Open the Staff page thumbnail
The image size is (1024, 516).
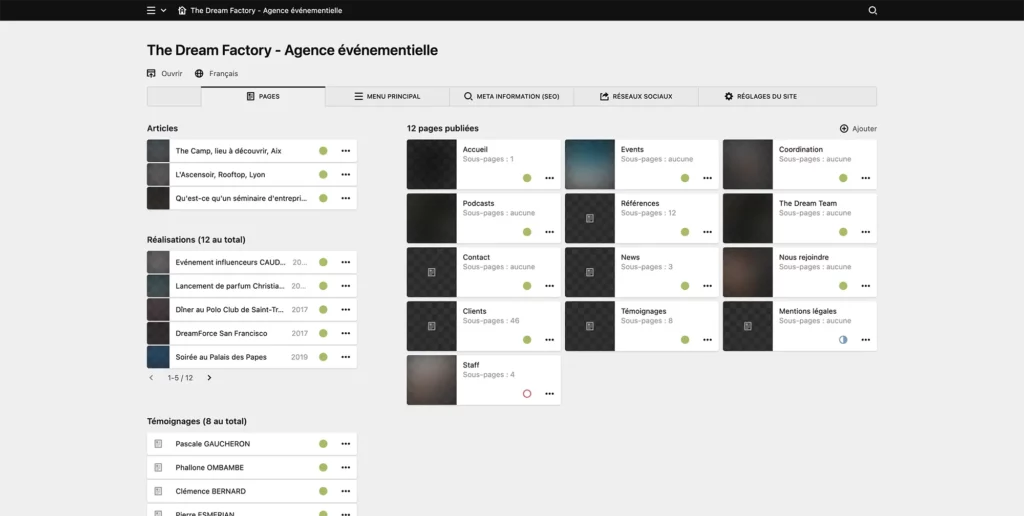point(432,380)
